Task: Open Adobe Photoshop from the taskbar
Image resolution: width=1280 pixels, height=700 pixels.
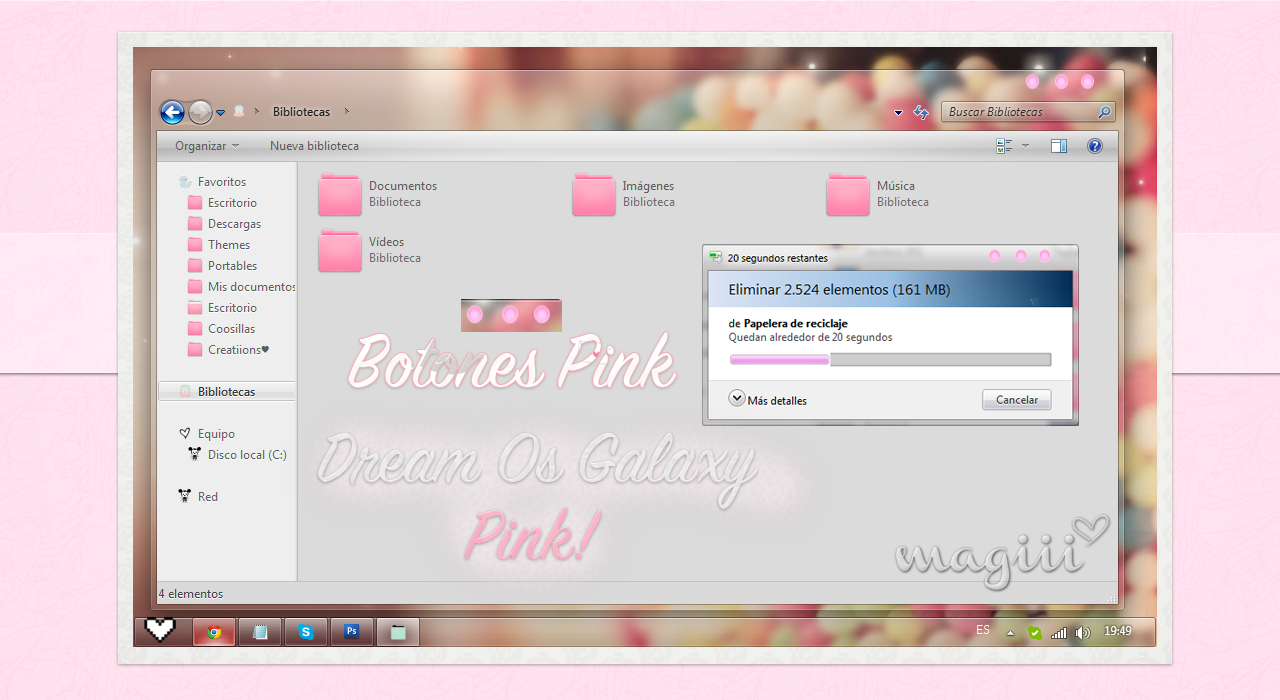Action: click(x=351, y=631)
